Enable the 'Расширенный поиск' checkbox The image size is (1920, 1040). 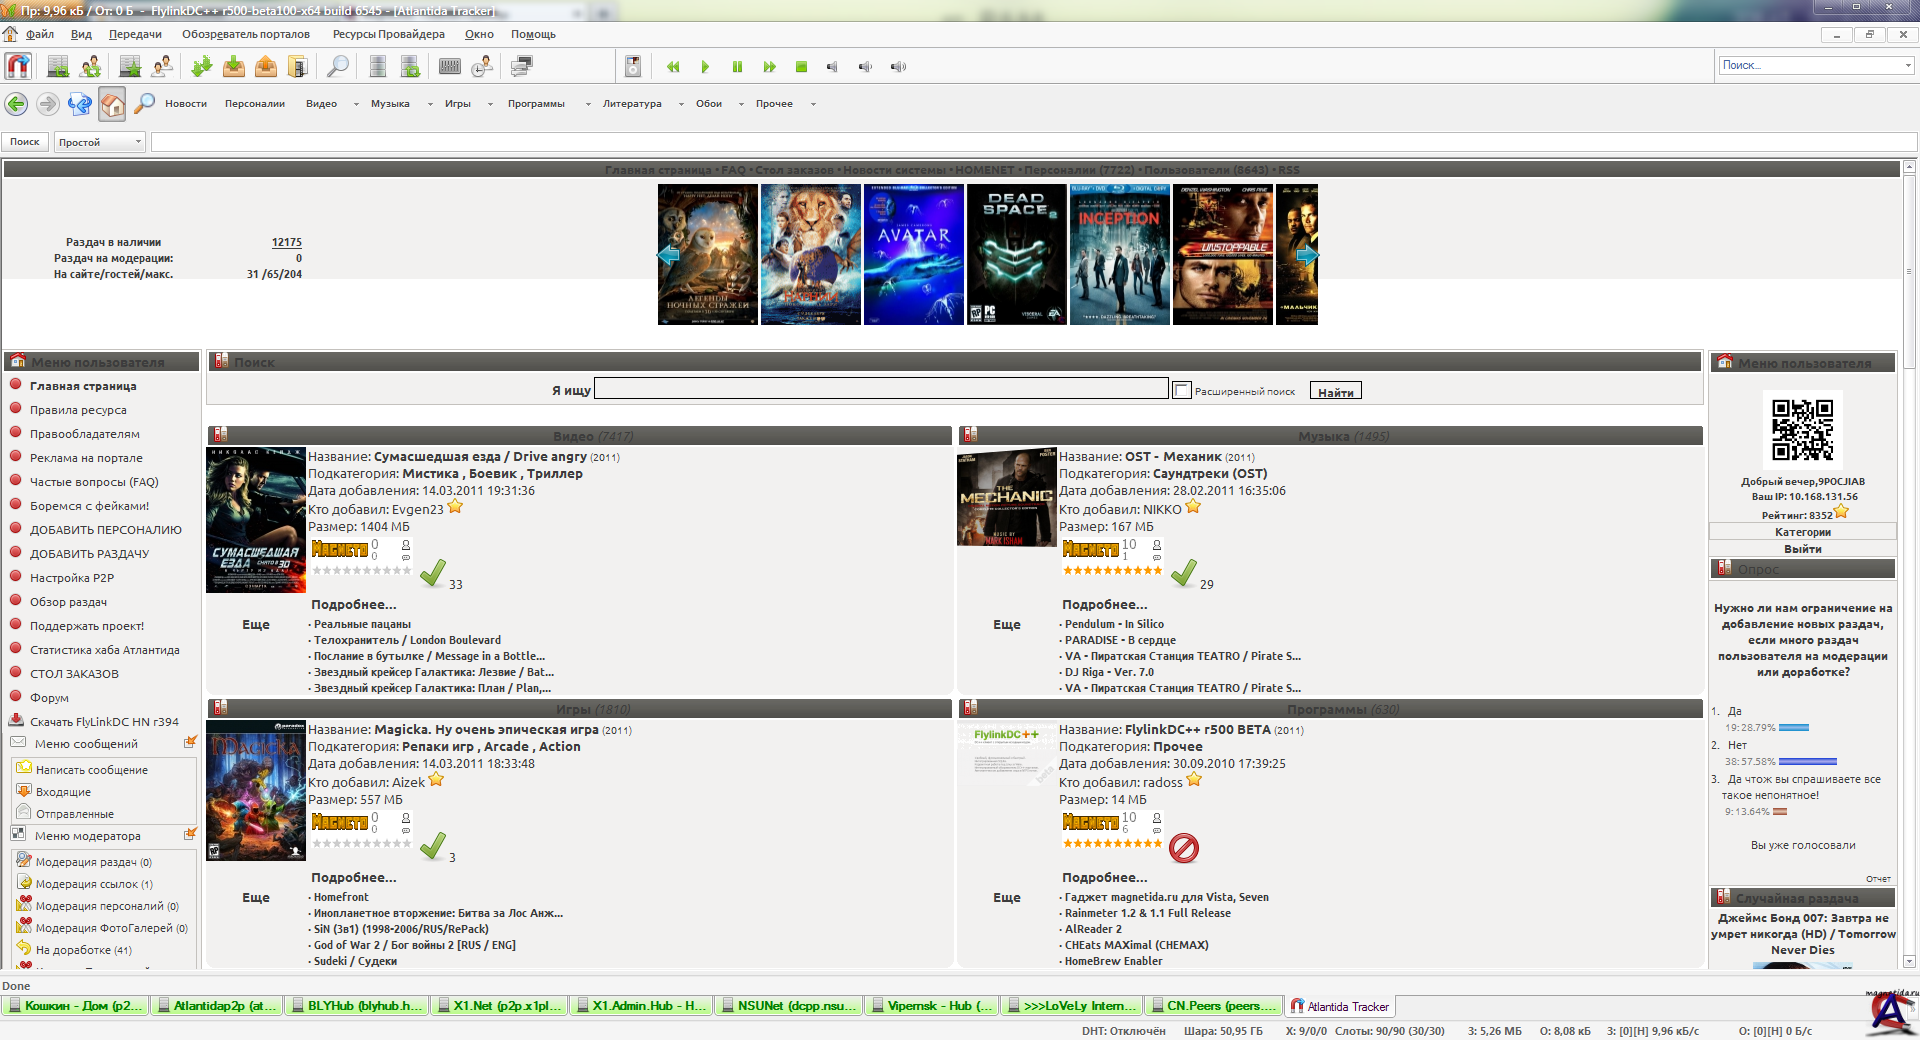click(x=1182, y=390)
